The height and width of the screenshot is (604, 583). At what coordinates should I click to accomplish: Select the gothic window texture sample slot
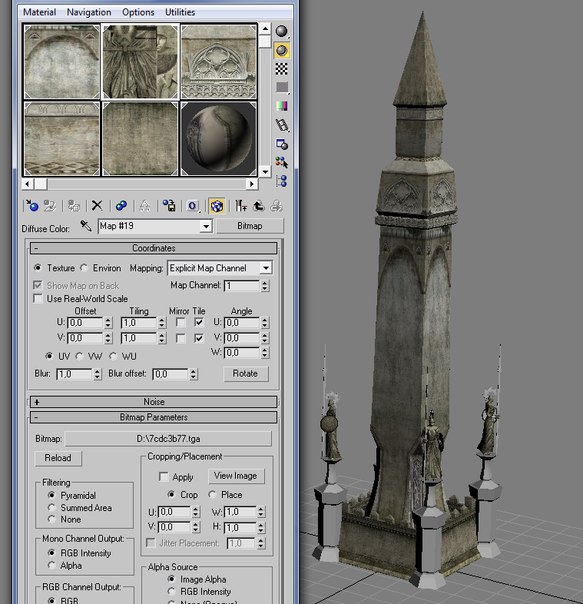pyautogui.click(x=218, y=62)
